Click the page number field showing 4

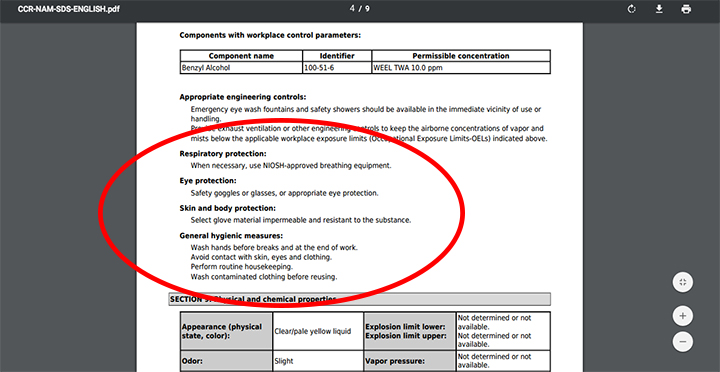pyautogui.click(x=352, y=9)
